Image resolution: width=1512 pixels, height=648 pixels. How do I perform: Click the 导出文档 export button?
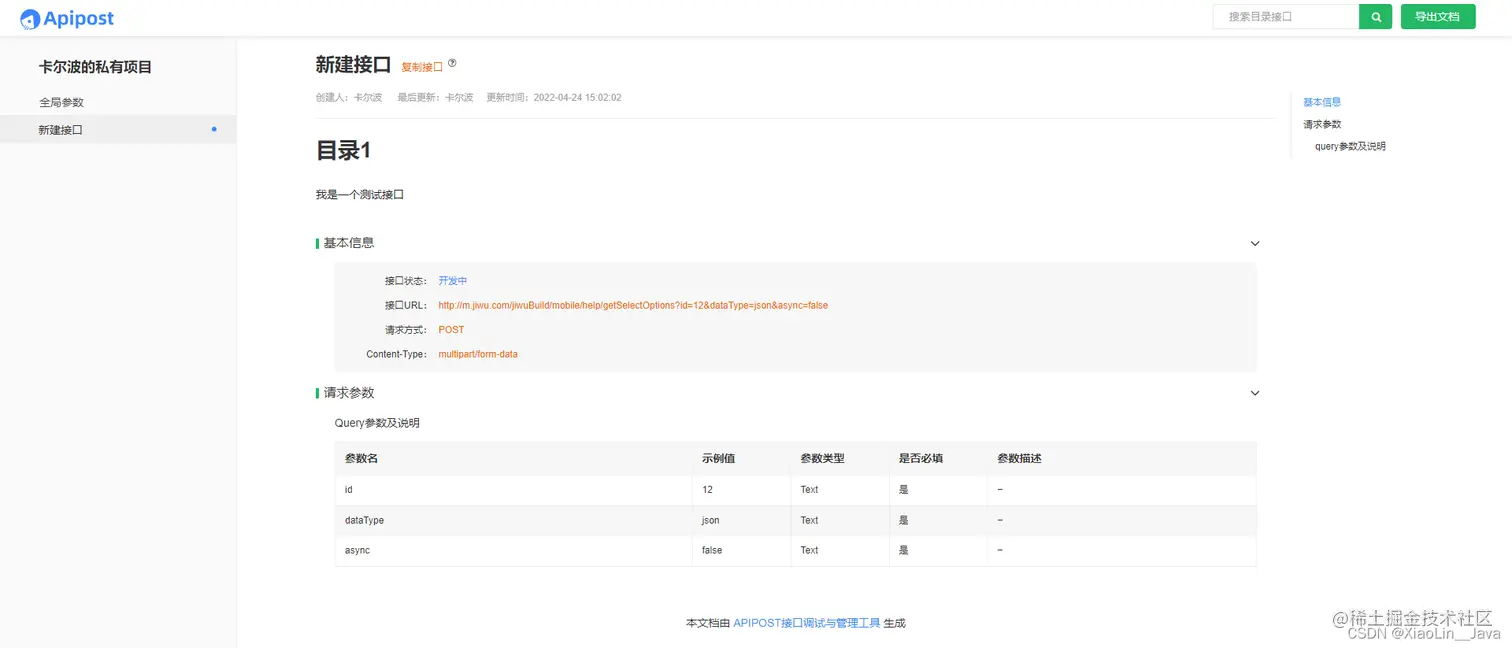tap(1438, 17)
